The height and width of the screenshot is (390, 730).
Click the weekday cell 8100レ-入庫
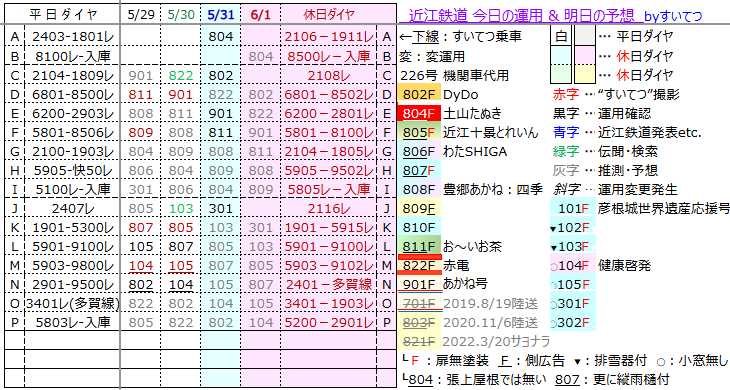click(x=73, y=56)
